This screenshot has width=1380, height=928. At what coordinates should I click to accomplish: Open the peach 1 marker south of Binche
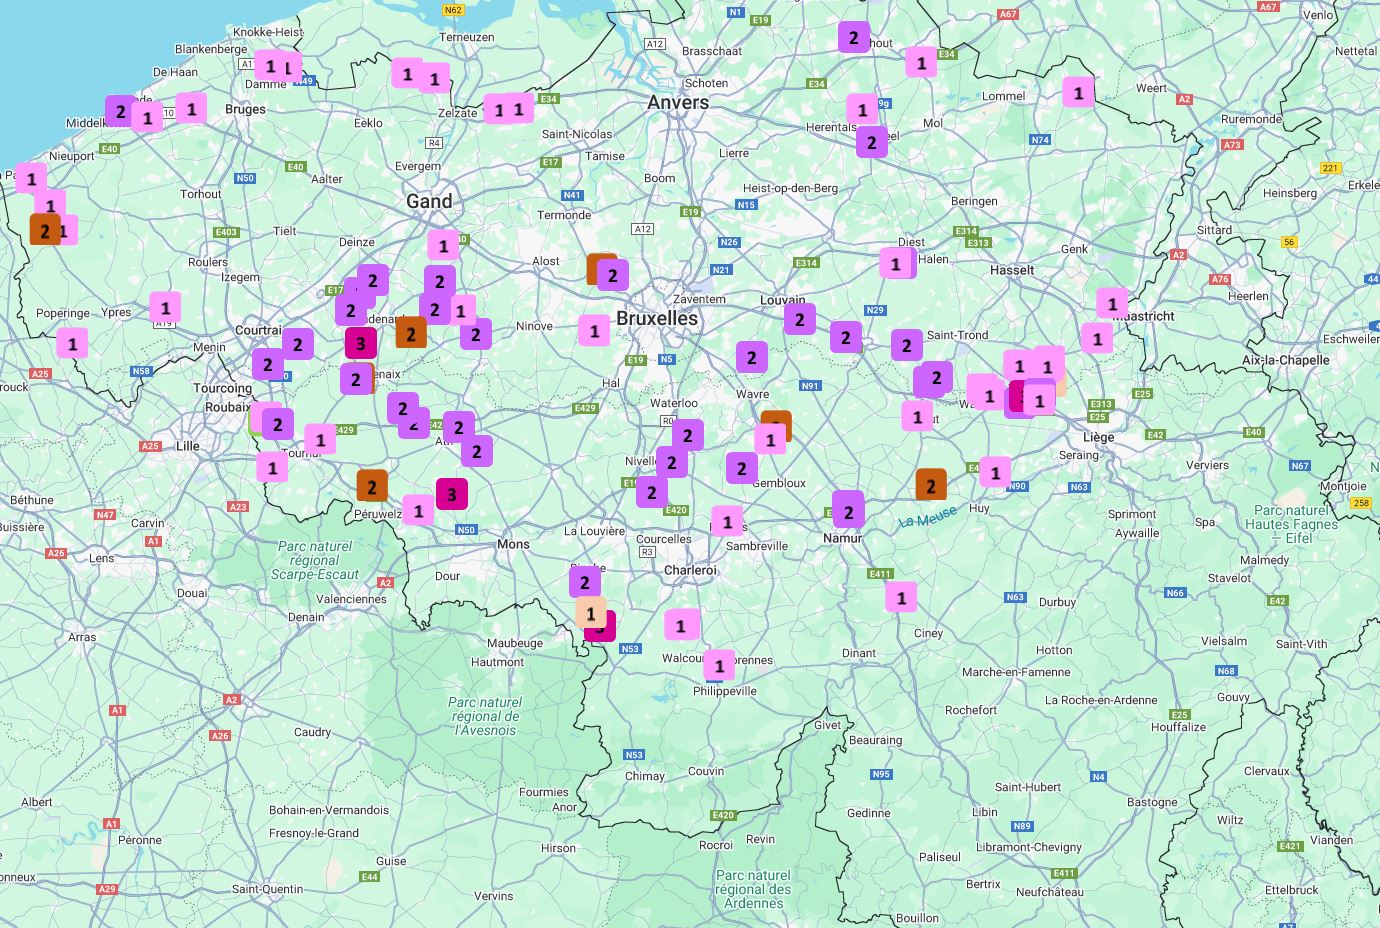pyautogui.click(x=591, y=612)
